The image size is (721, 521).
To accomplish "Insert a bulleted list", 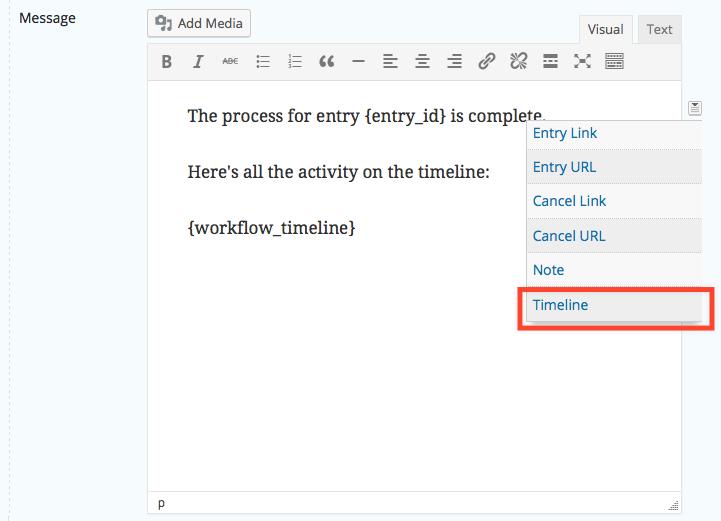I will [x=263, y=62].
